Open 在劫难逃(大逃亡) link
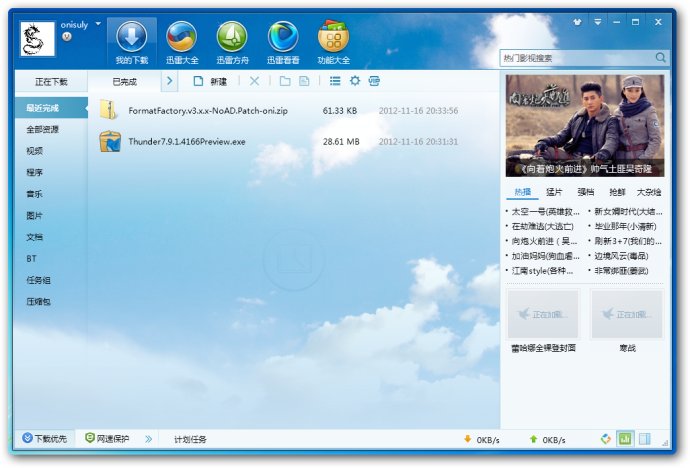Image resolution: width=690 pixels, height=468 pixels. click(543, 227)
